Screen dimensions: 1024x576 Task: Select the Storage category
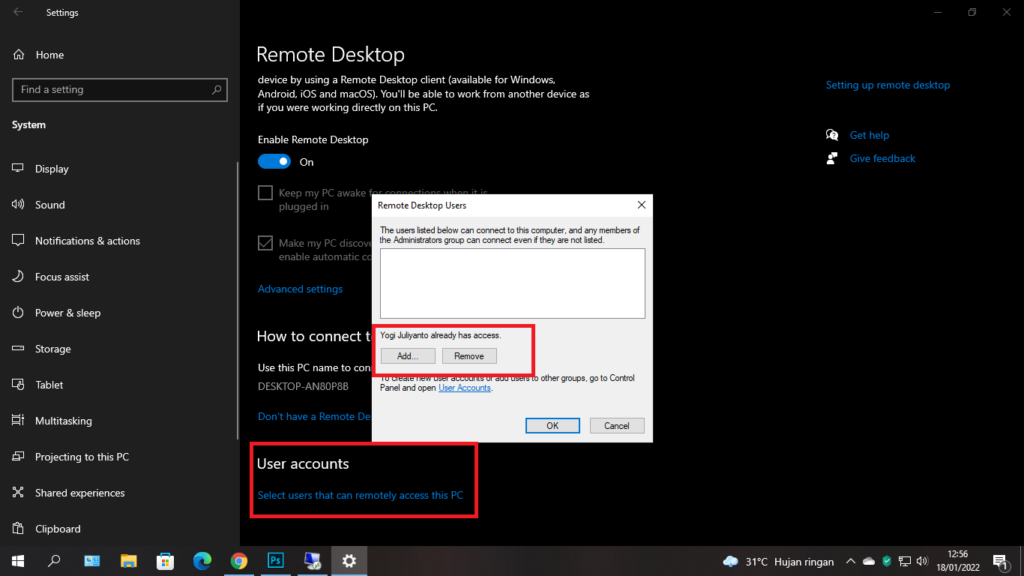click(x=52, y=349)
